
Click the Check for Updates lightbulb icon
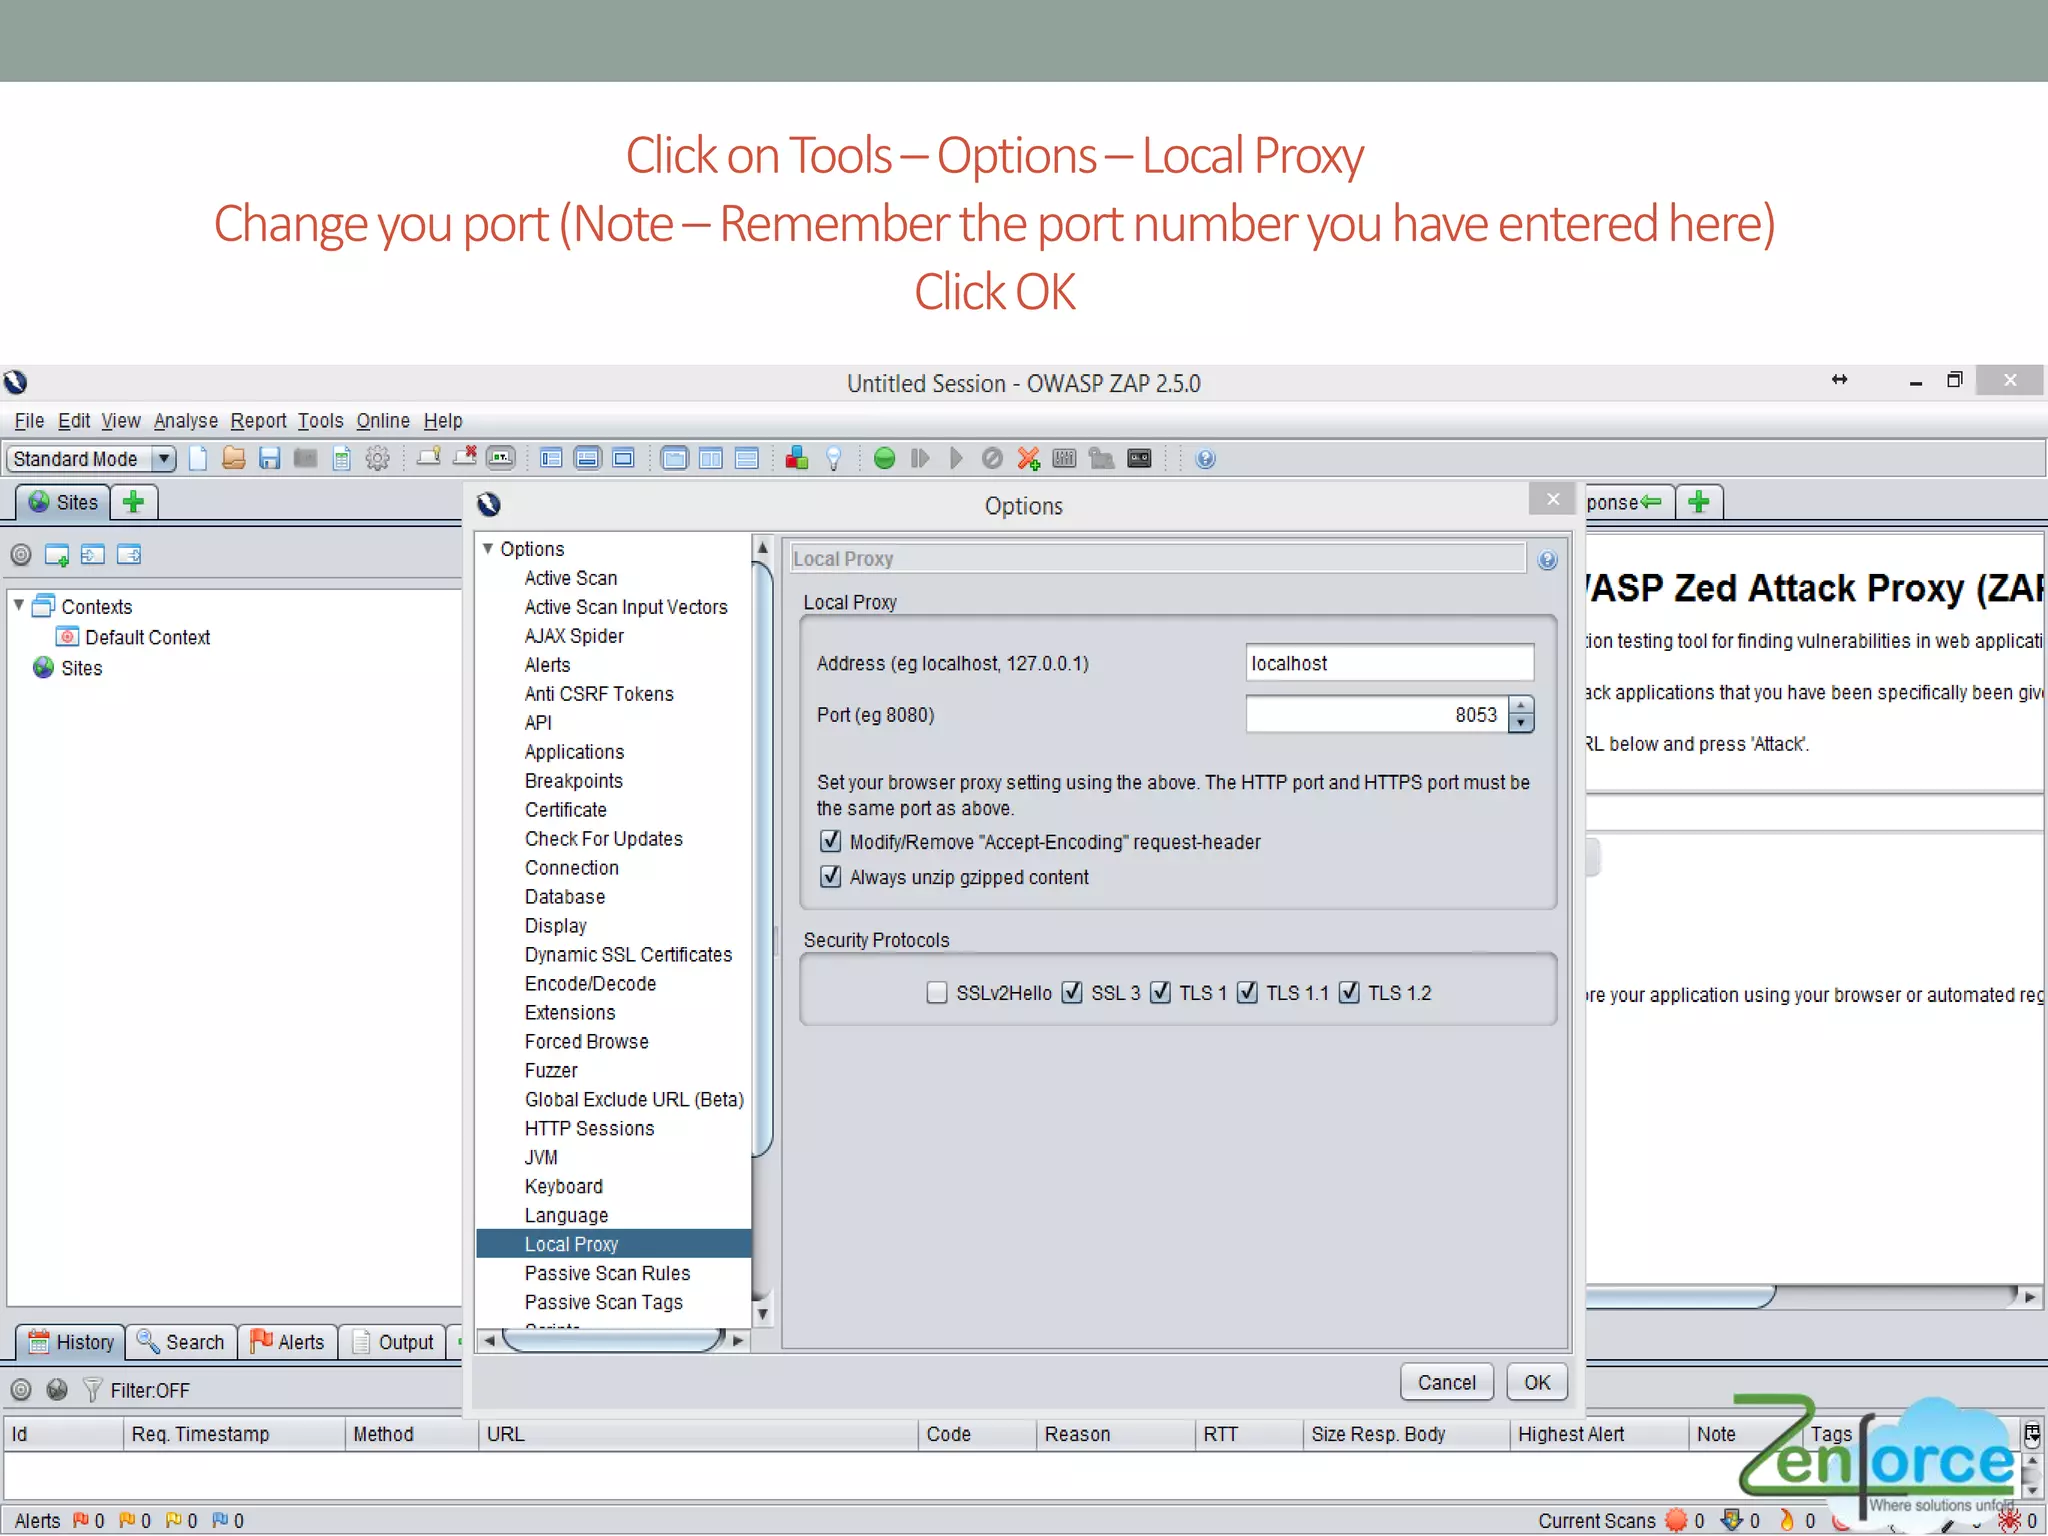(x=834, y=458)
